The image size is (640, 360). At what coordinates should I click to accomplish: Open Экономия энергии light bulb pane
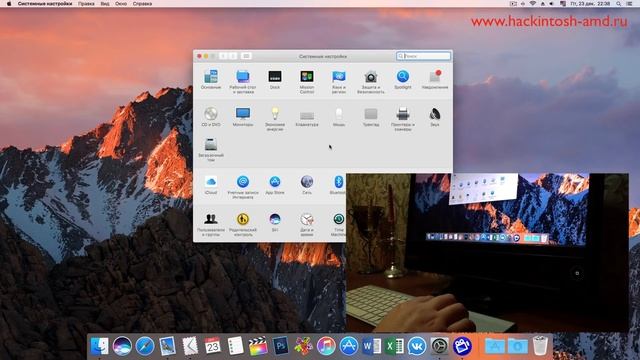point(275,118)
